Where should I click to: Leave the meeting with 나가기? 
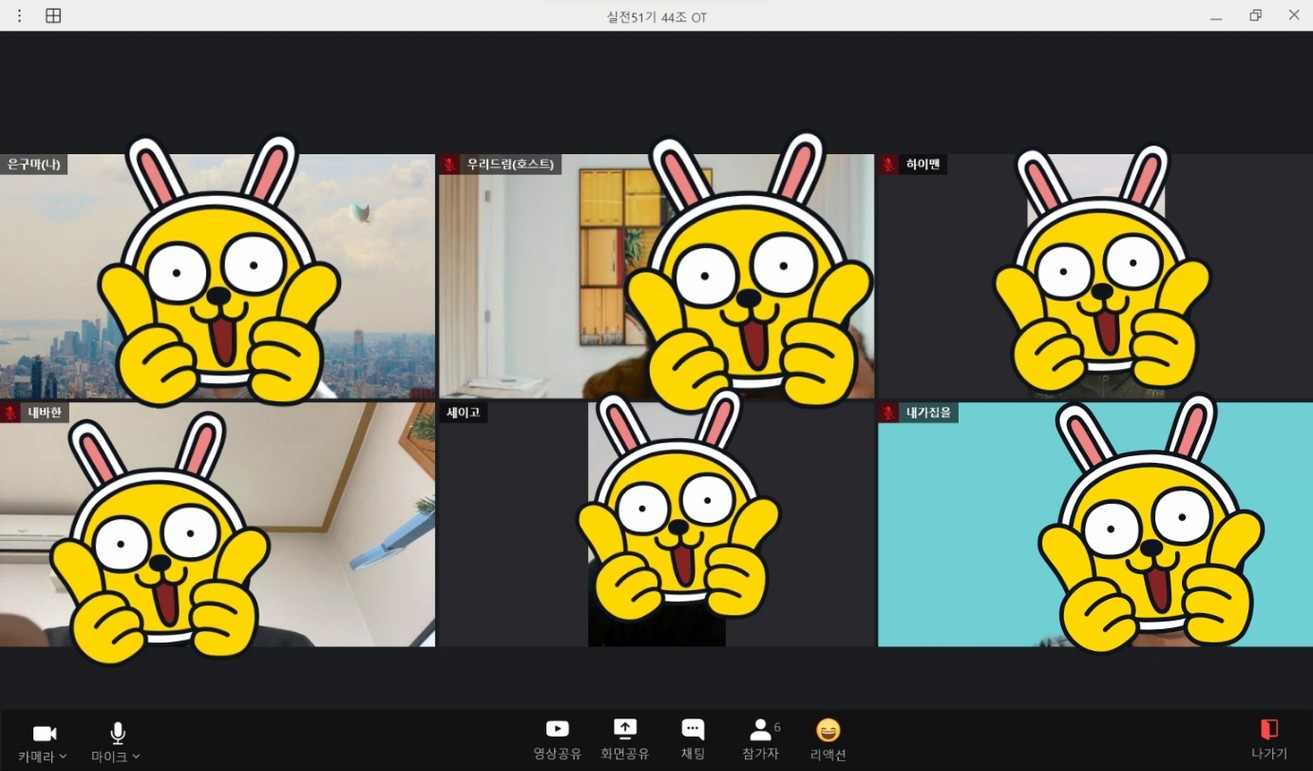point(1269,739)
